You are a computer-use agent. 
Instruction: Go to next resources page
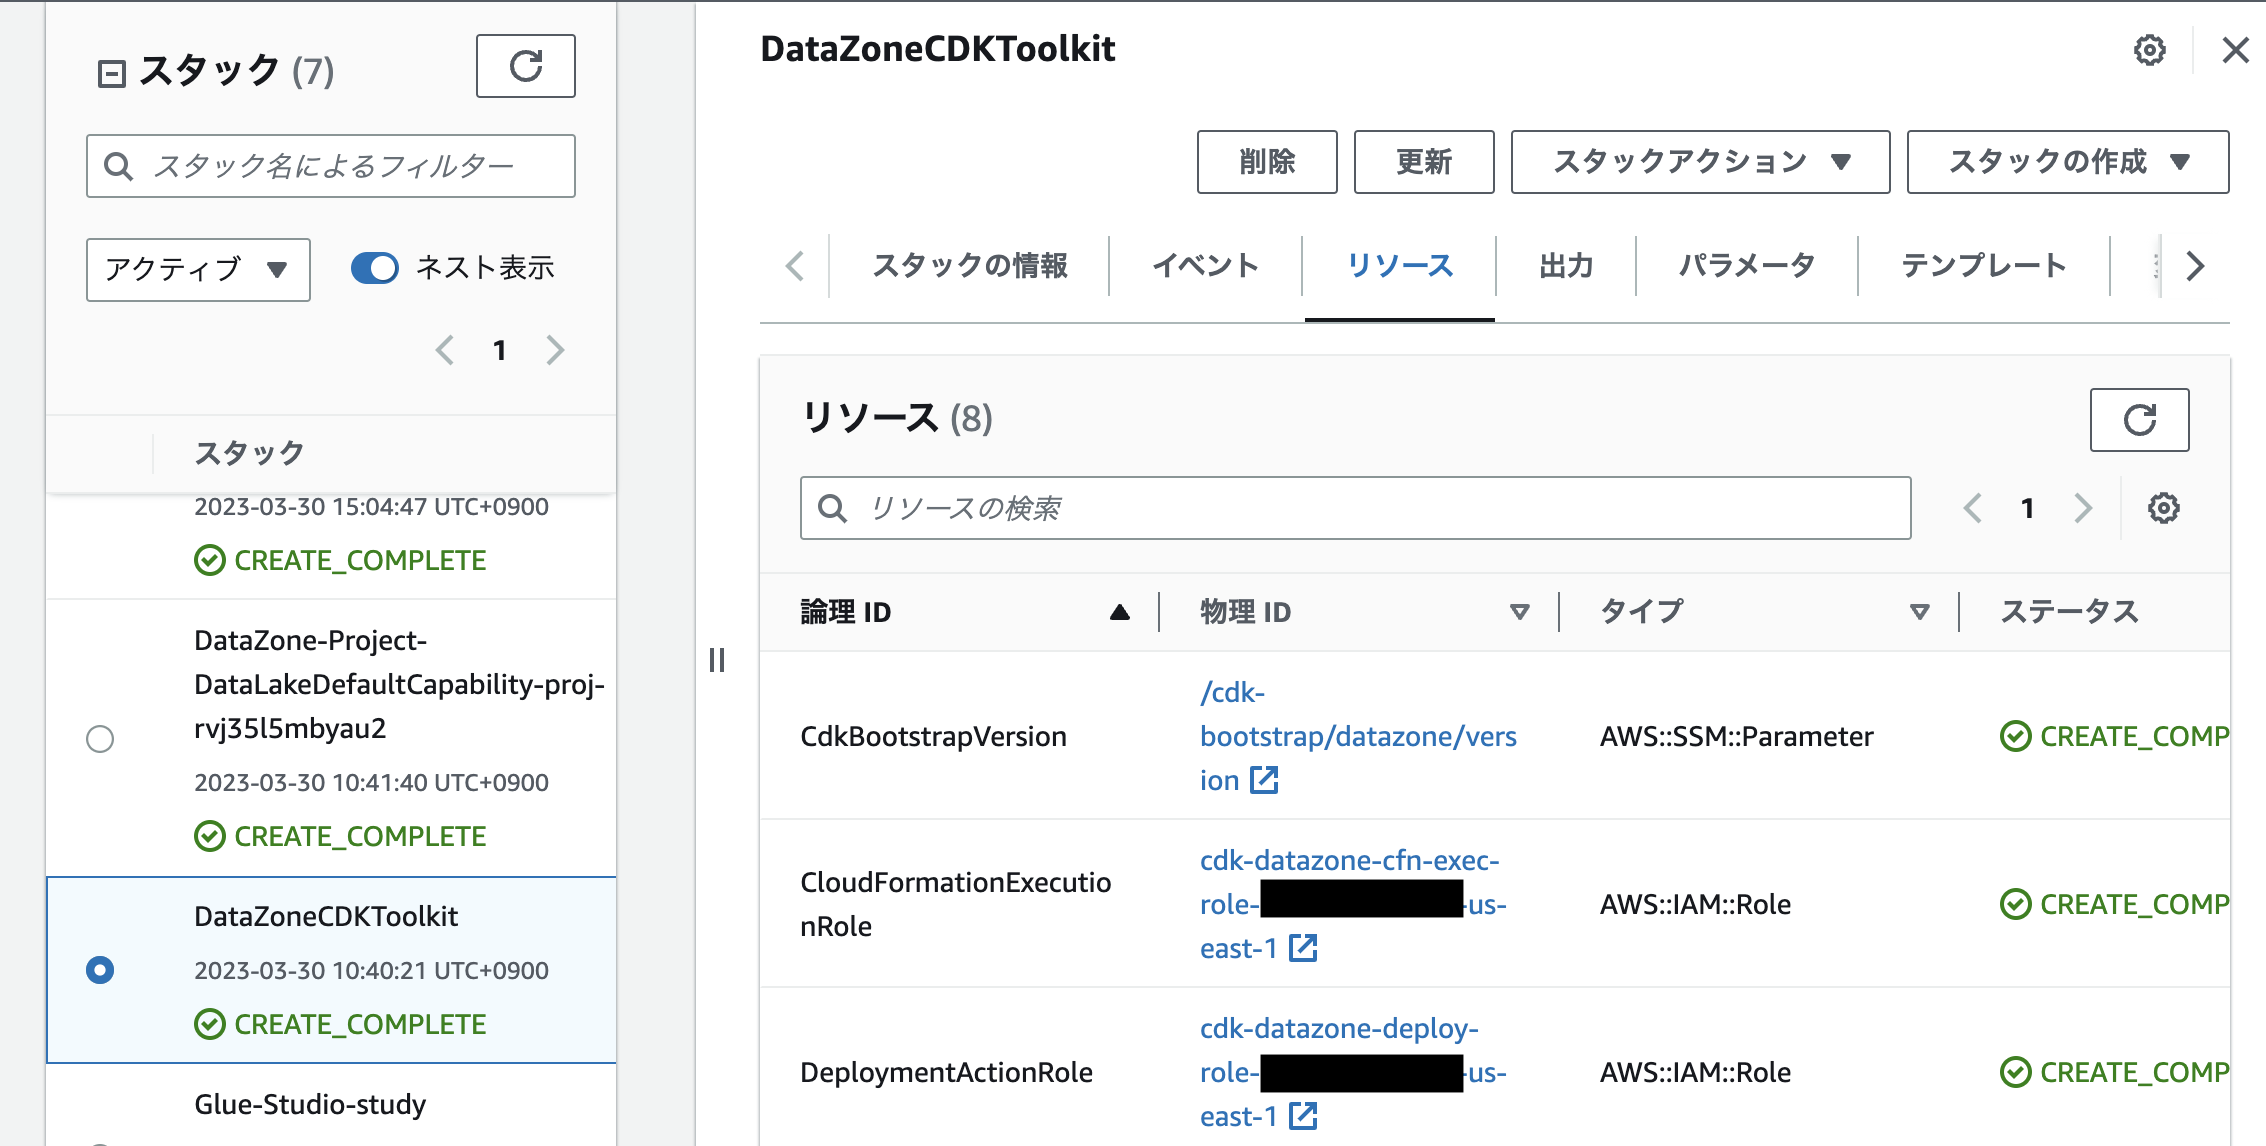(x=2083, y=508)
